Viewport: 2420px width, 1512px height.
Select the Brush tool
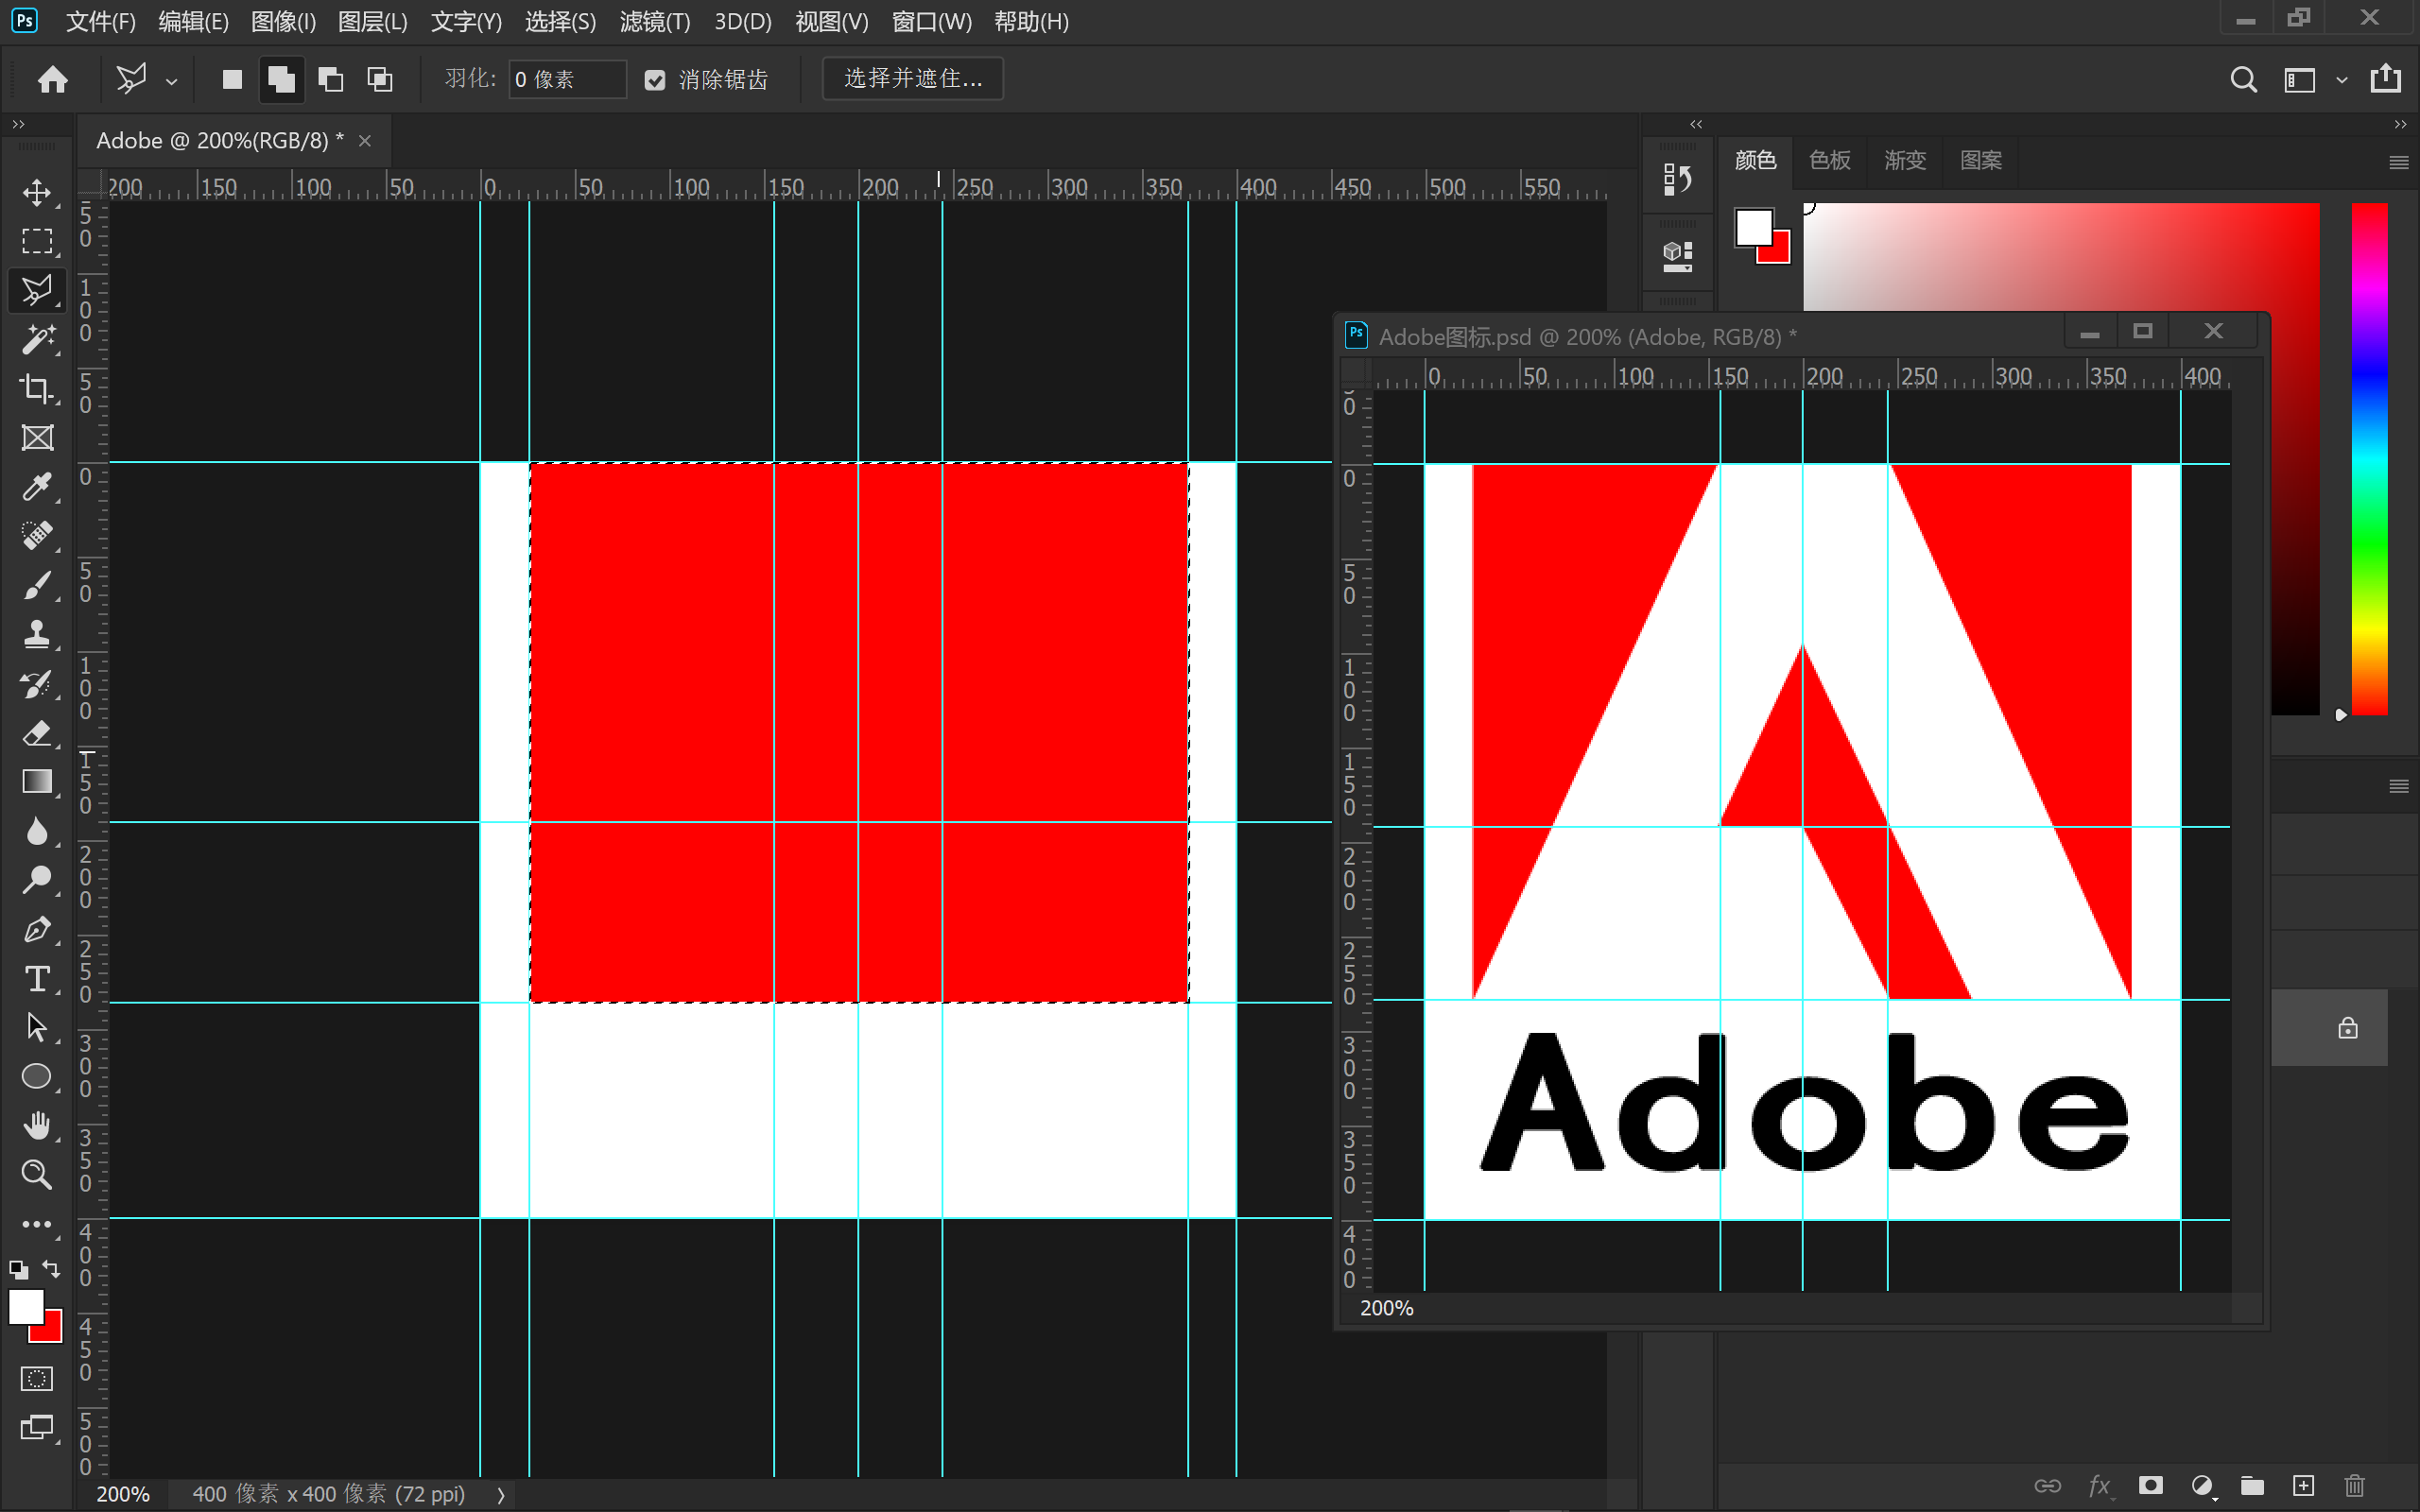[x=37, y=585]
